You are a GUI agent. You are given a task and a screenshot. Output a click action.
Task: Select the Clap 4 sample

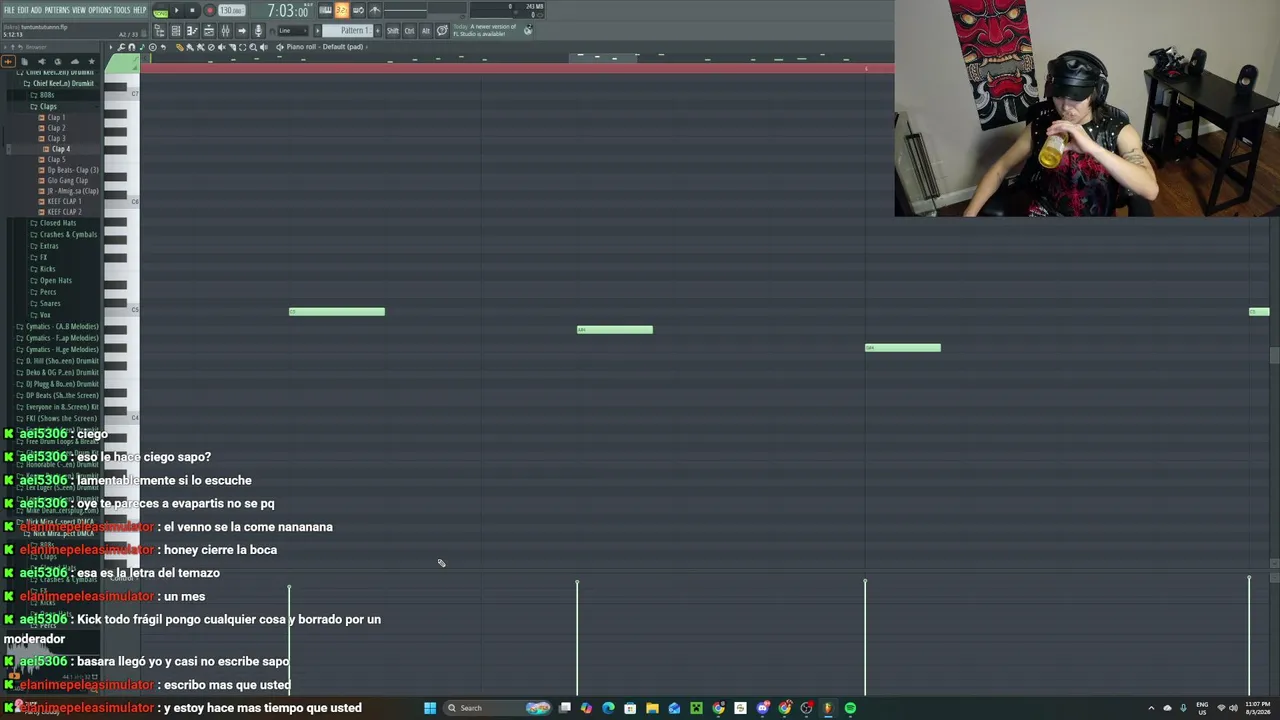[x=60, y=149]
